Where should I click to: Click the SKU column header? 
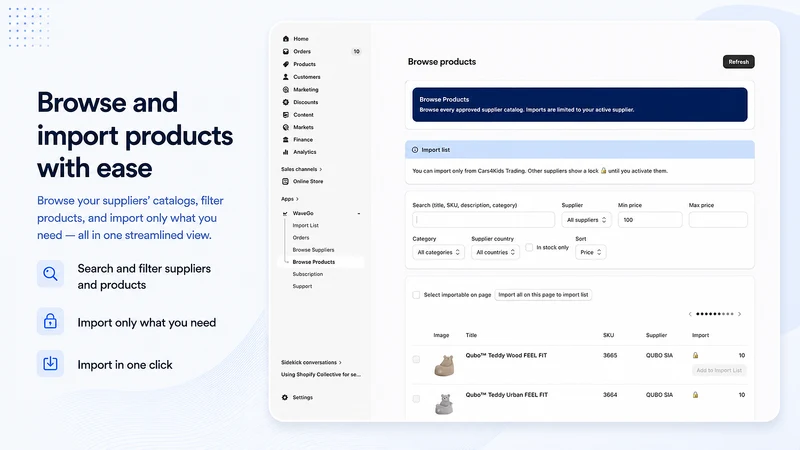(x=608, y=335)
